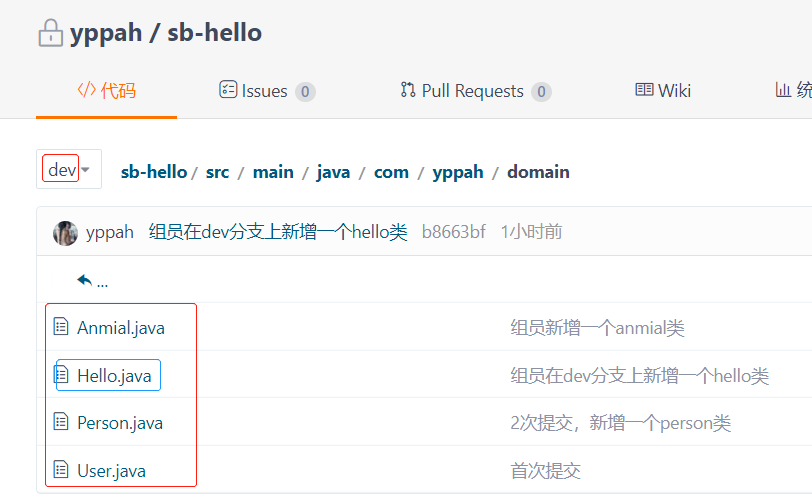Click the lock icon beside repository name

point(50,33)
